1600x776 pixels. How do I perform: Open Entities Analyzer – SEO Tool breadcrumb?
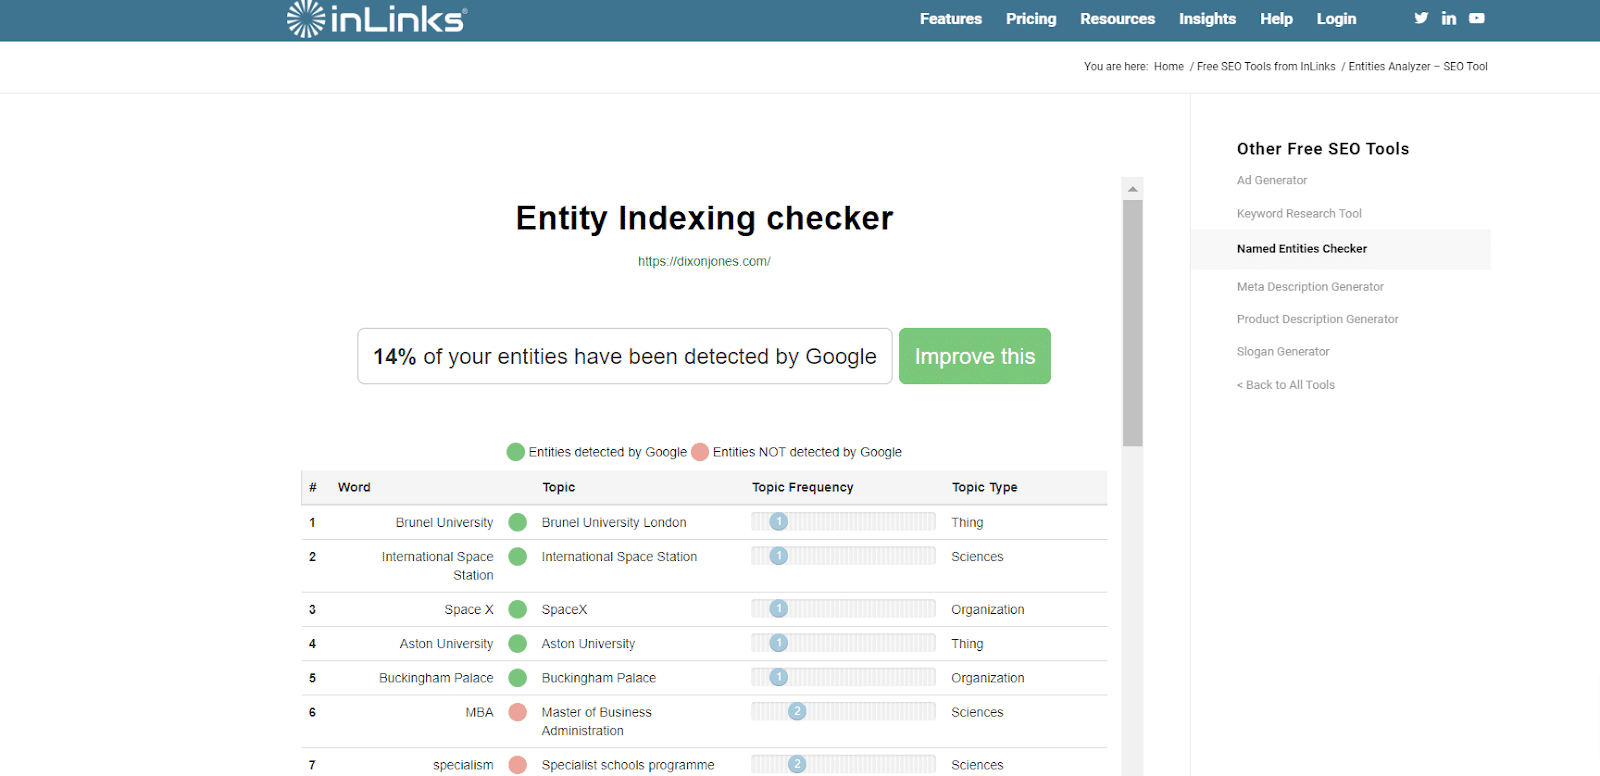pyautogui.click(x=1418, y=67)
